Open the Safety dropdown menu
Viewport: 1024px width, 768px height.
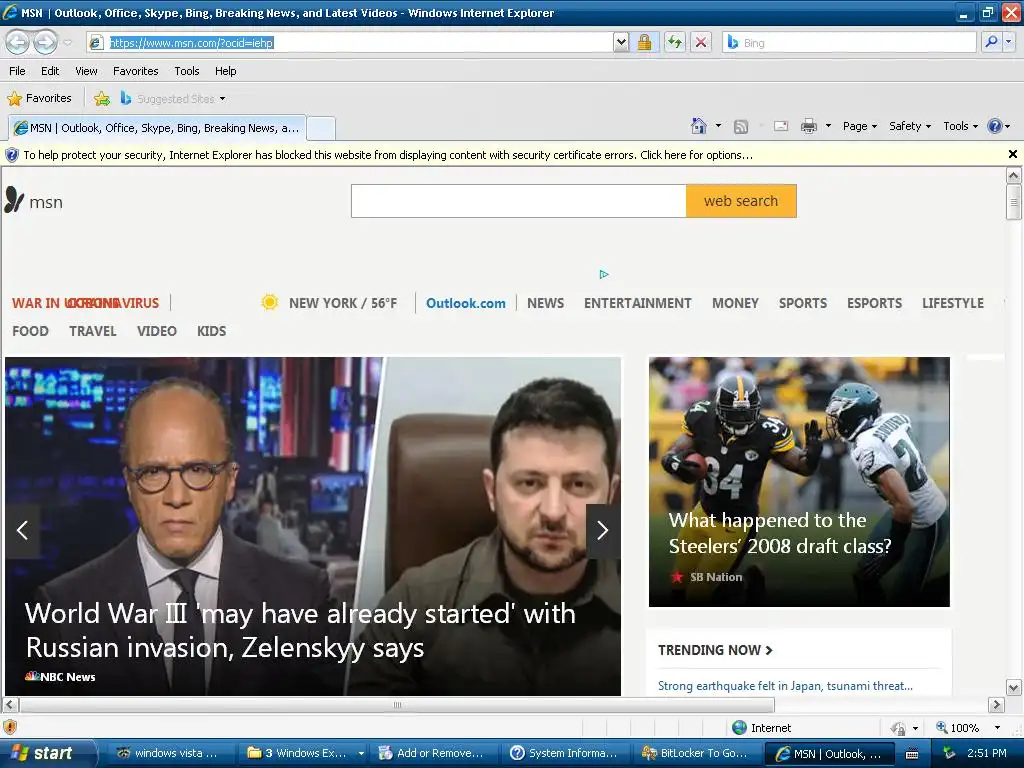tap(910, 126)
